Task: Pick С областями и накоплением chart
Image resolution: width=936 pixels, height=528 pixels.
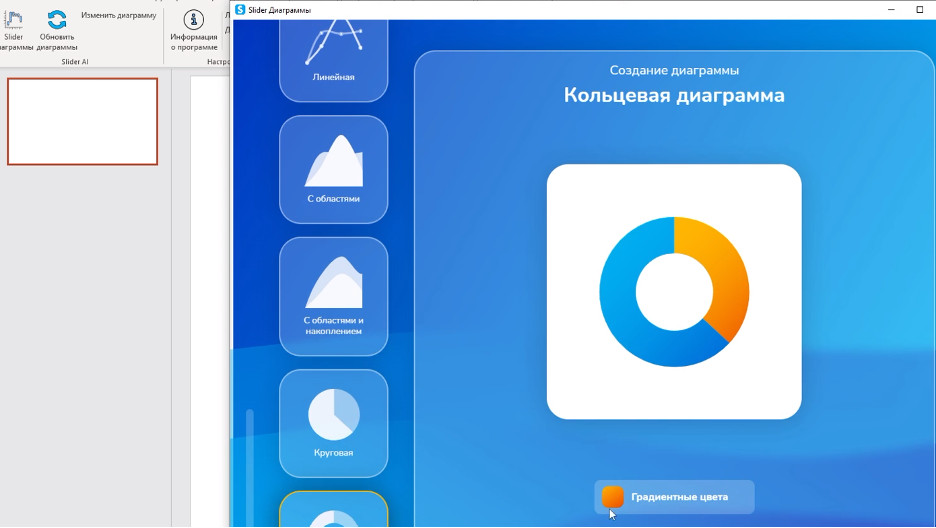Action: coord(333,296)
